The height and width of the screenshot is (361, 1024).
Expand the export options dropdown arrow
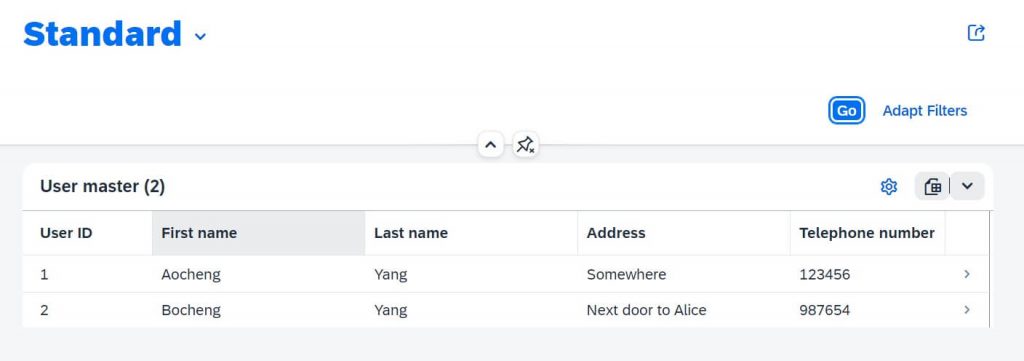coord(967,187)
